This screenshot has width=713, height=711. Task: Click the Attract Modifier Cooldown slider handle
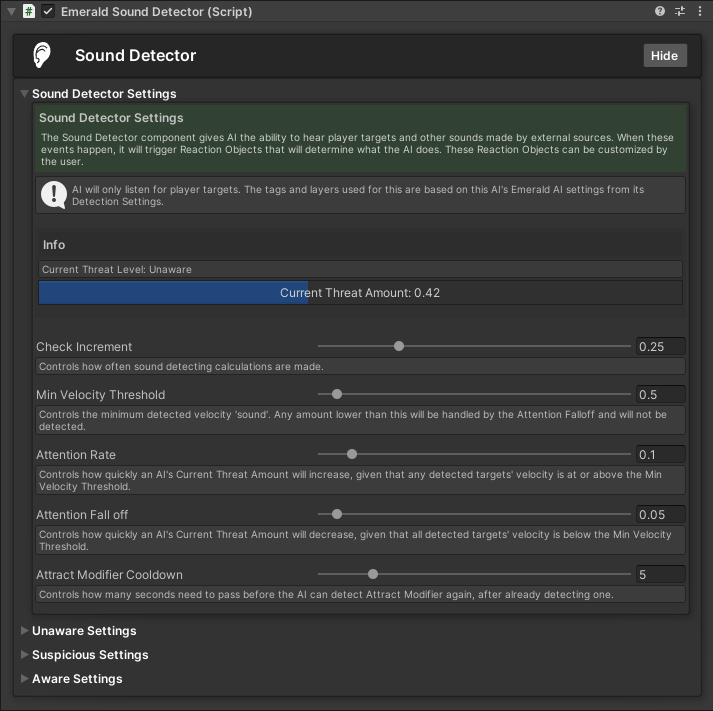click(x=373, y=574)
